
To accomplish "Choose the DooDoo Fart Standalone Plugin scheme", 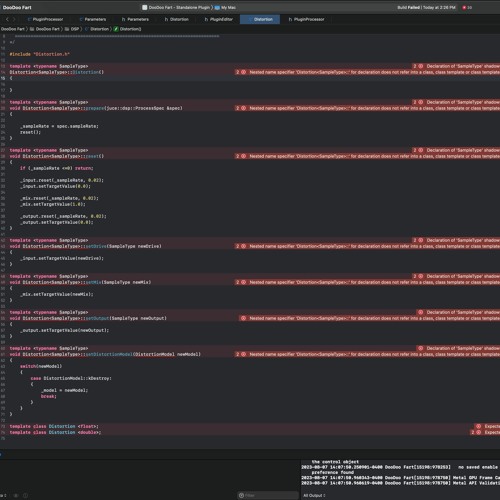I will pos(176,7).
